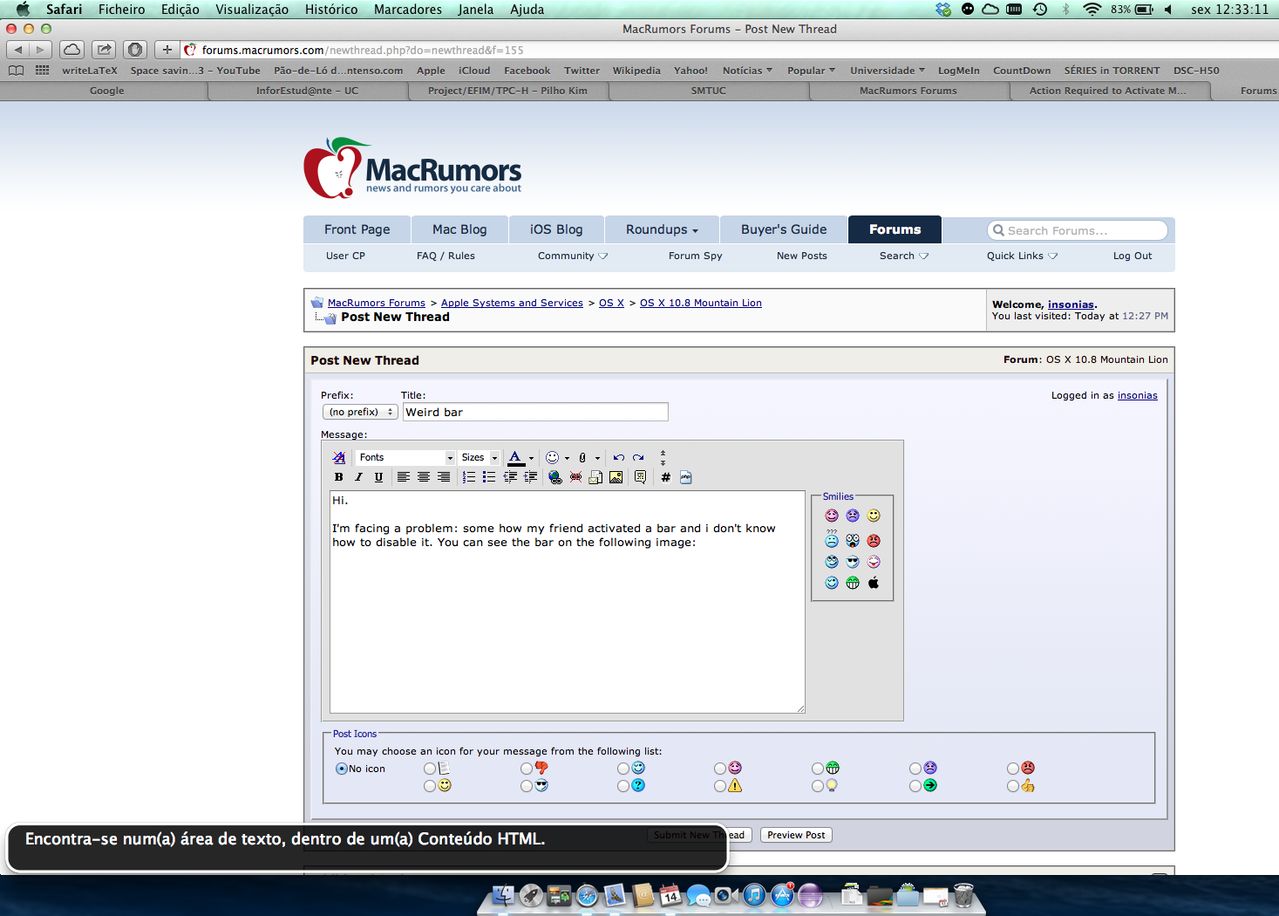
Task: Click the thread Title input field
Action: (535, 412)
